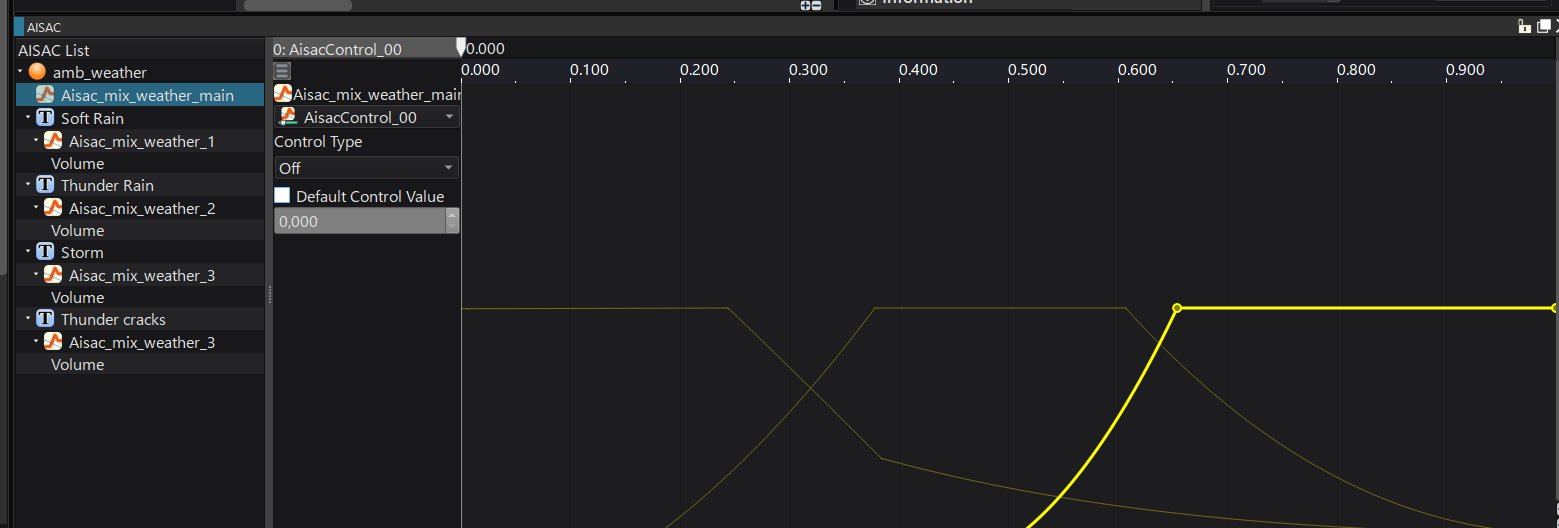
Task: Click the amb_weather orange cue icon
Action: (x=37, y=72)
